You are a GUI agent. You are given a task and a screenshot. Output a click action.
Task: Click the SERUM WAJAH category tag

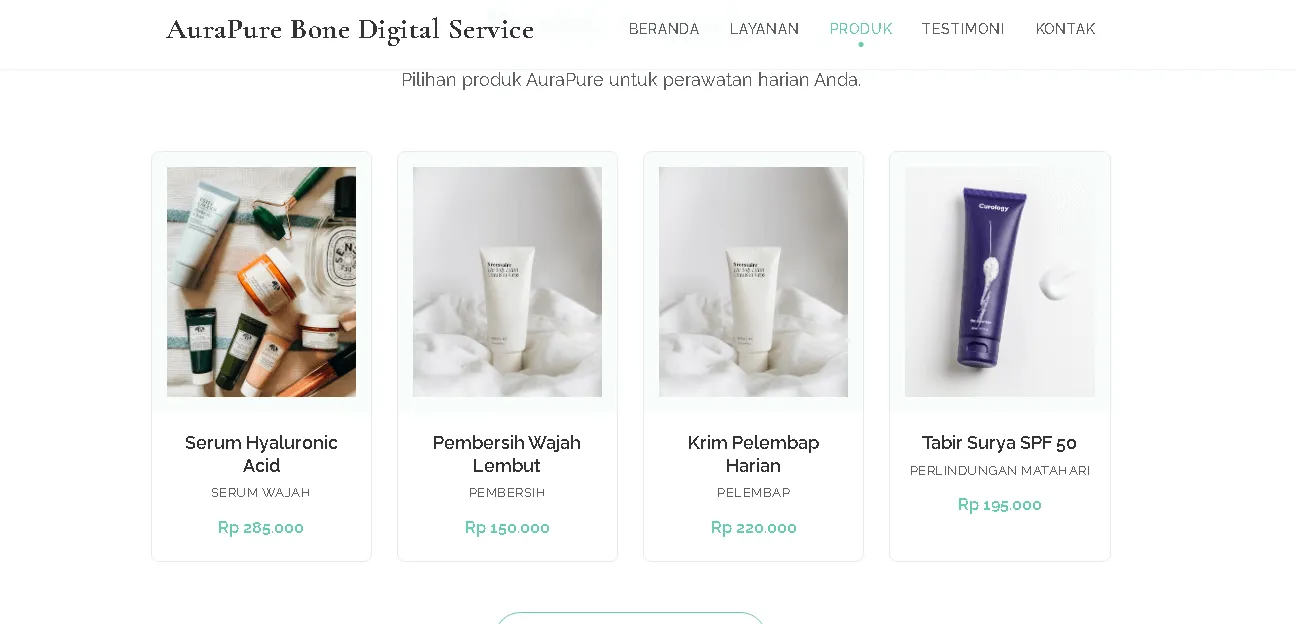261,492
